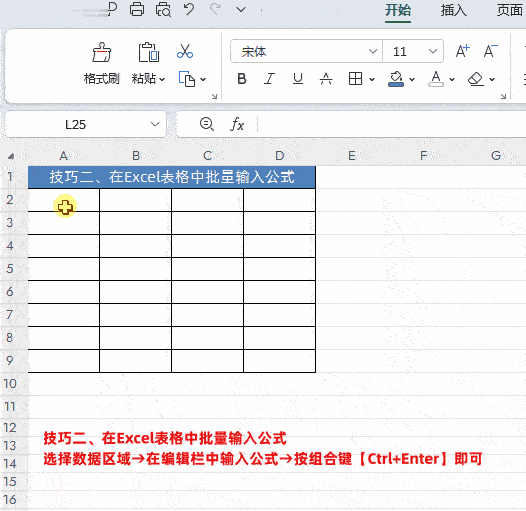Select column E header
The image size is (526, 511).
pos(352,156)
